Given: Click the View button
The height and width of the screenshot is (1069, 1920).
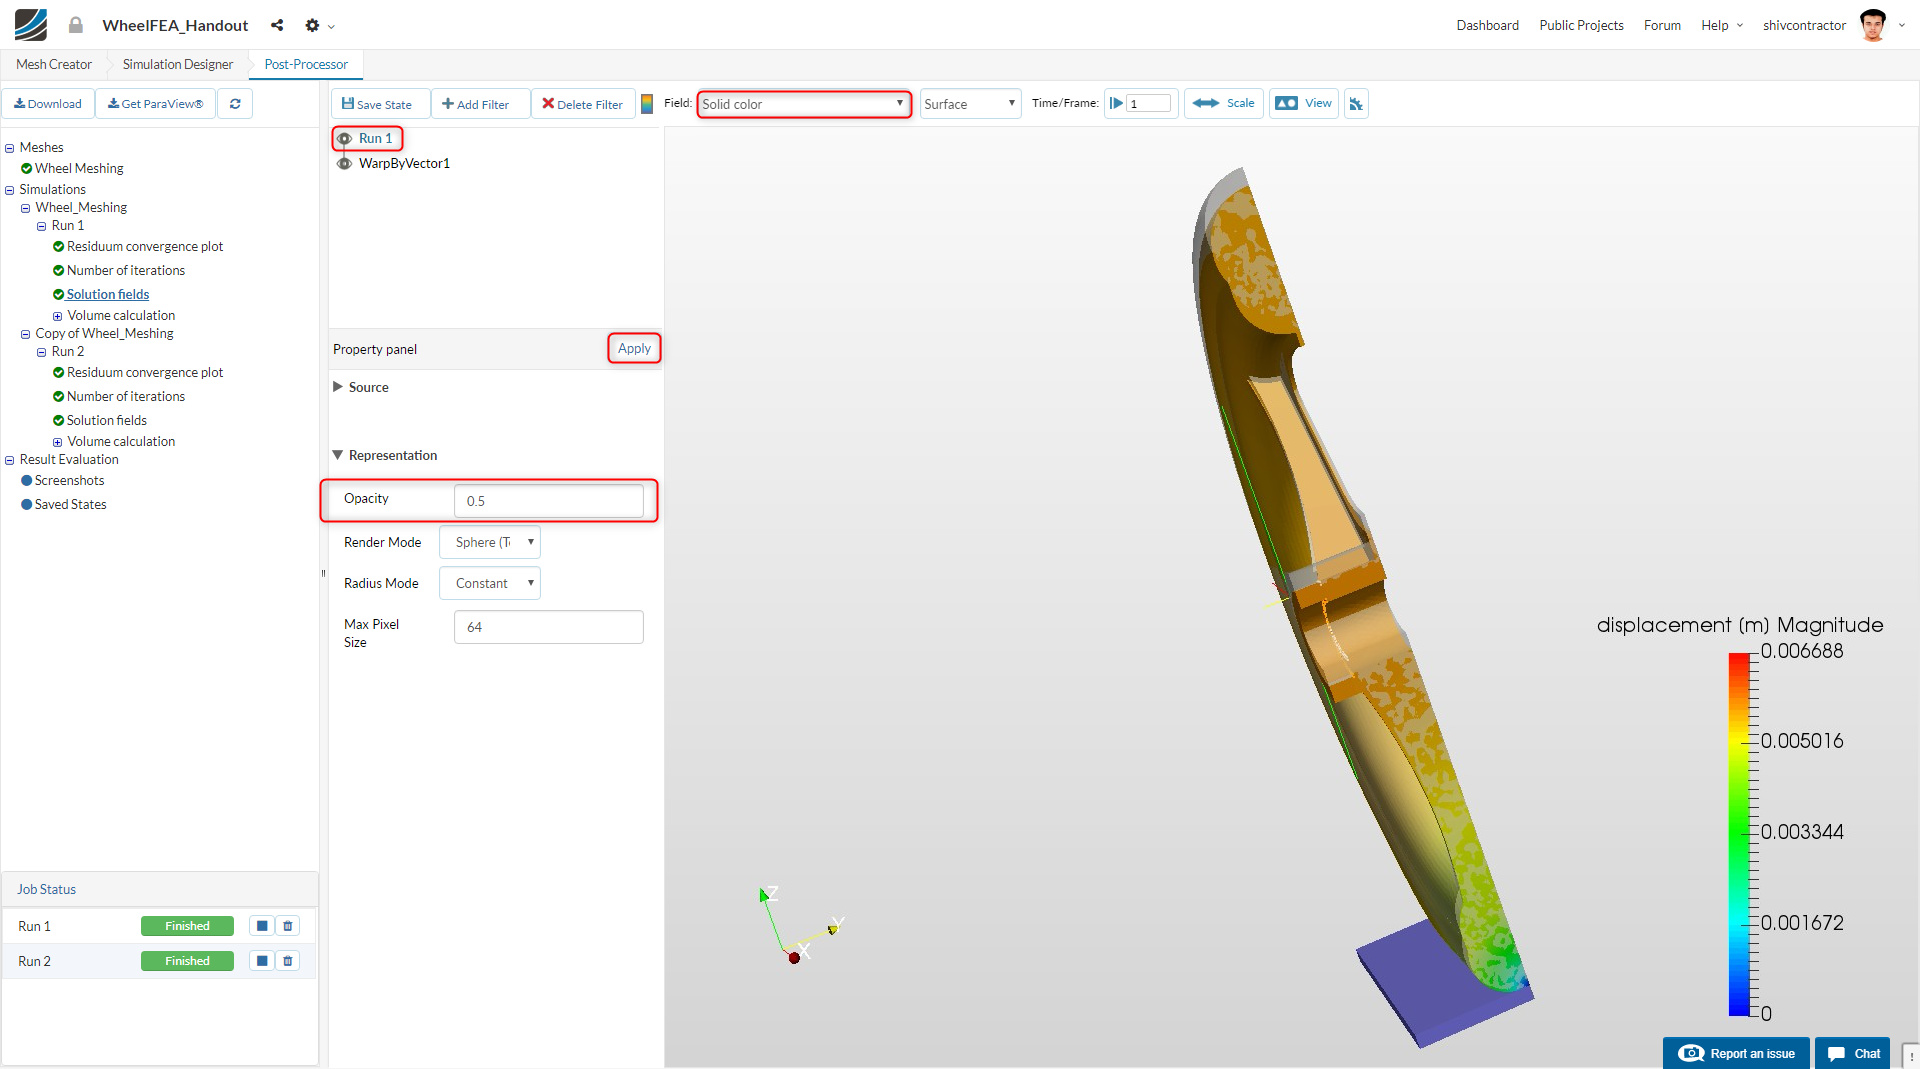Looking at the screenshot, I should click(1305, 104).
